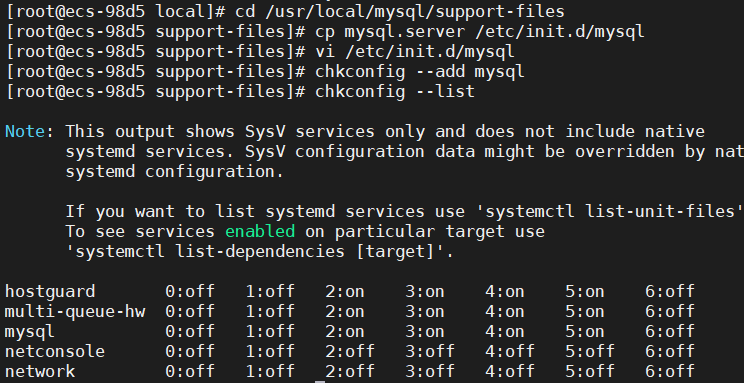Click the 'cd /usr/local/mysql/support-files' command

pos(400,12)
